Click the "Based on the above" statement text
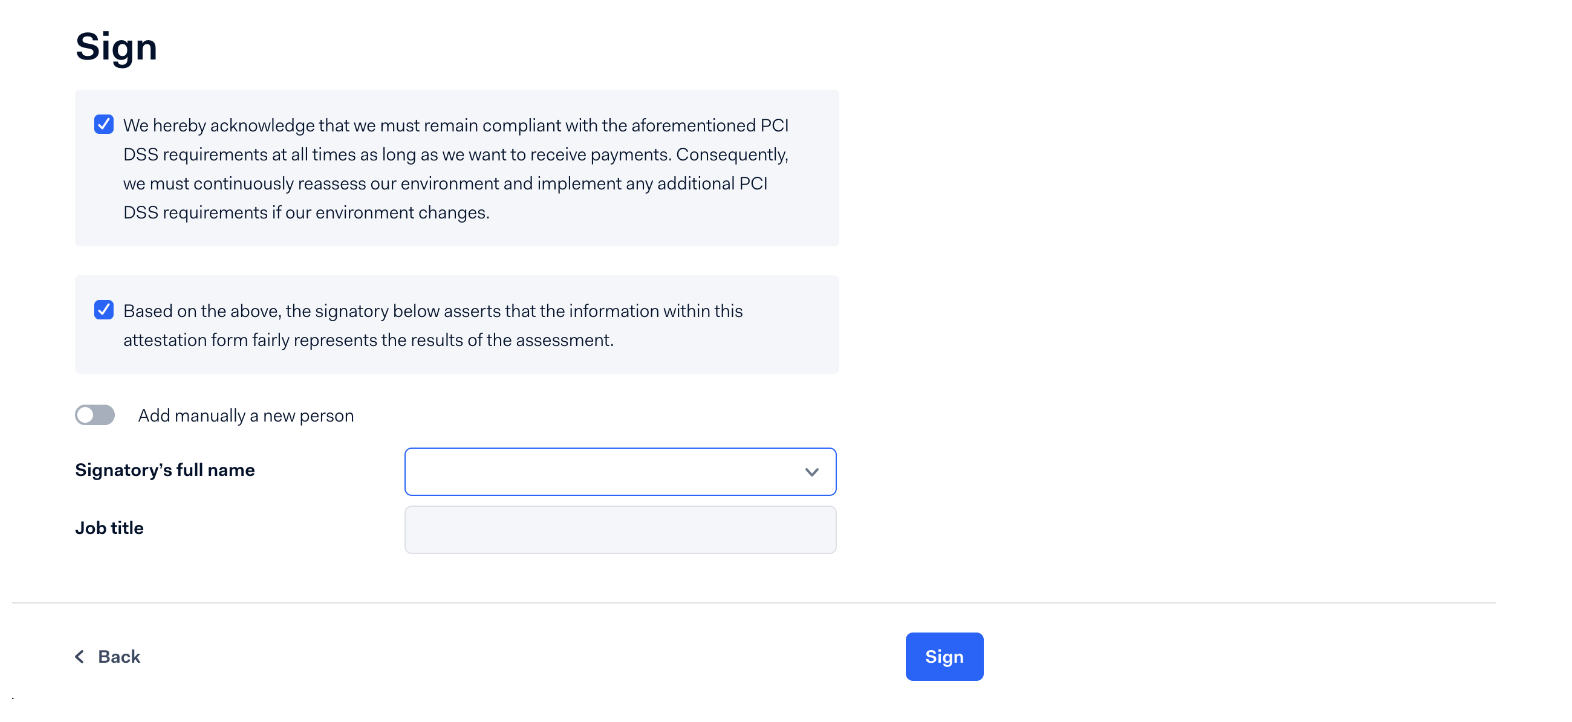Screen dimensions: 1572x722 pyautogui.click(x=432, y=311)
